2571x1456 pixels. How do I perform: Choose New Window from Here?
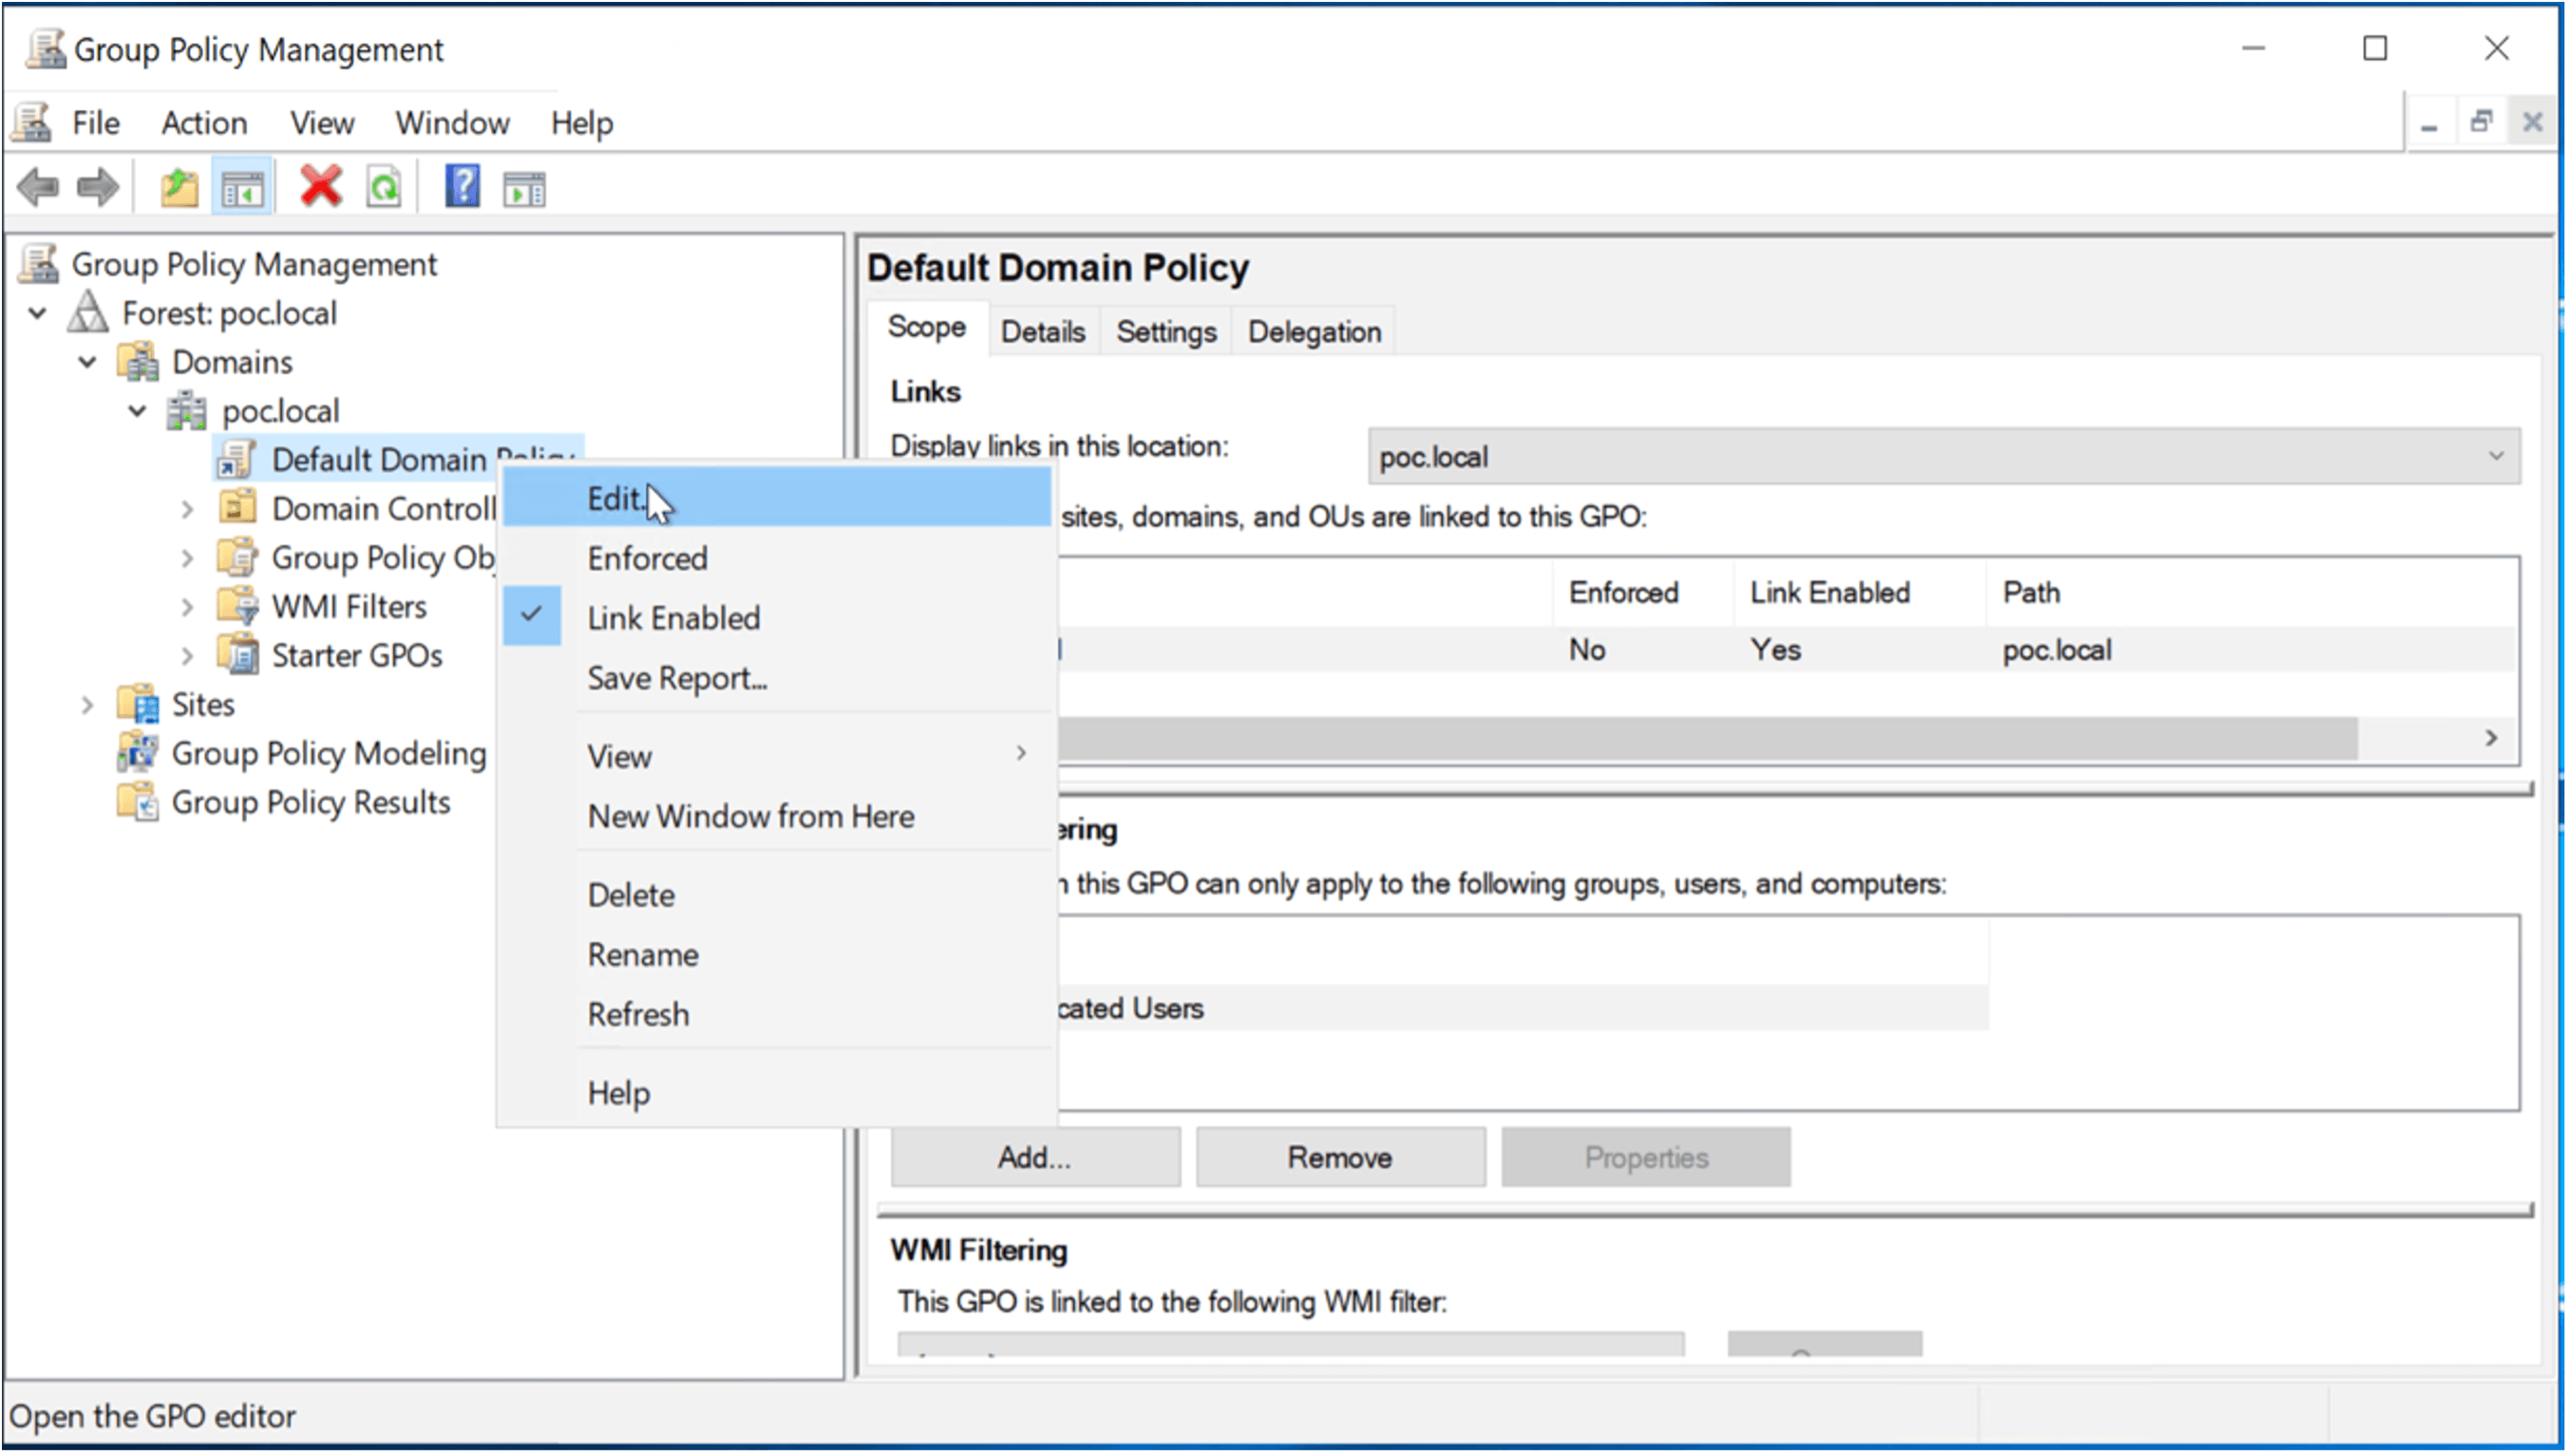tap(777, 816)
